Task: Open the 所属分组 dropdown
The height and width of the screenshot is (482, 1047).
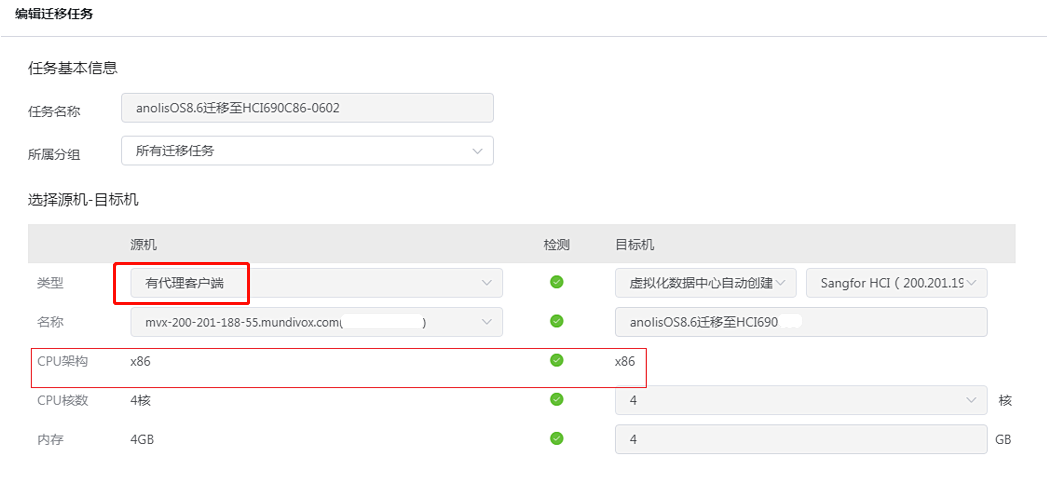Action: [x=307, y=151]
